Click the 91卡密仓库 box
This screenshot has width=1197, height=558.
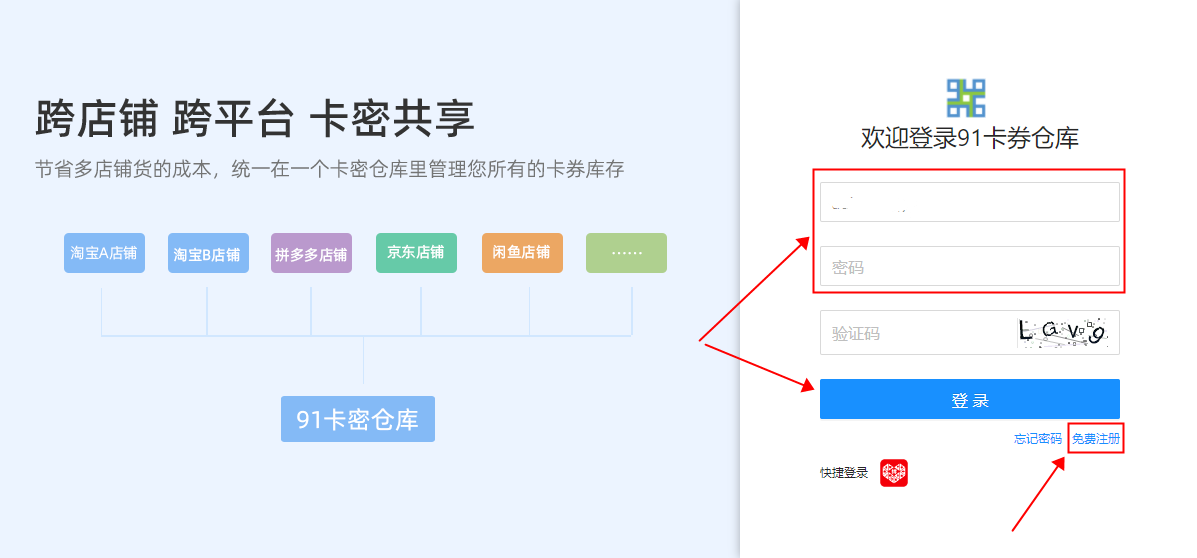[358, 419]
